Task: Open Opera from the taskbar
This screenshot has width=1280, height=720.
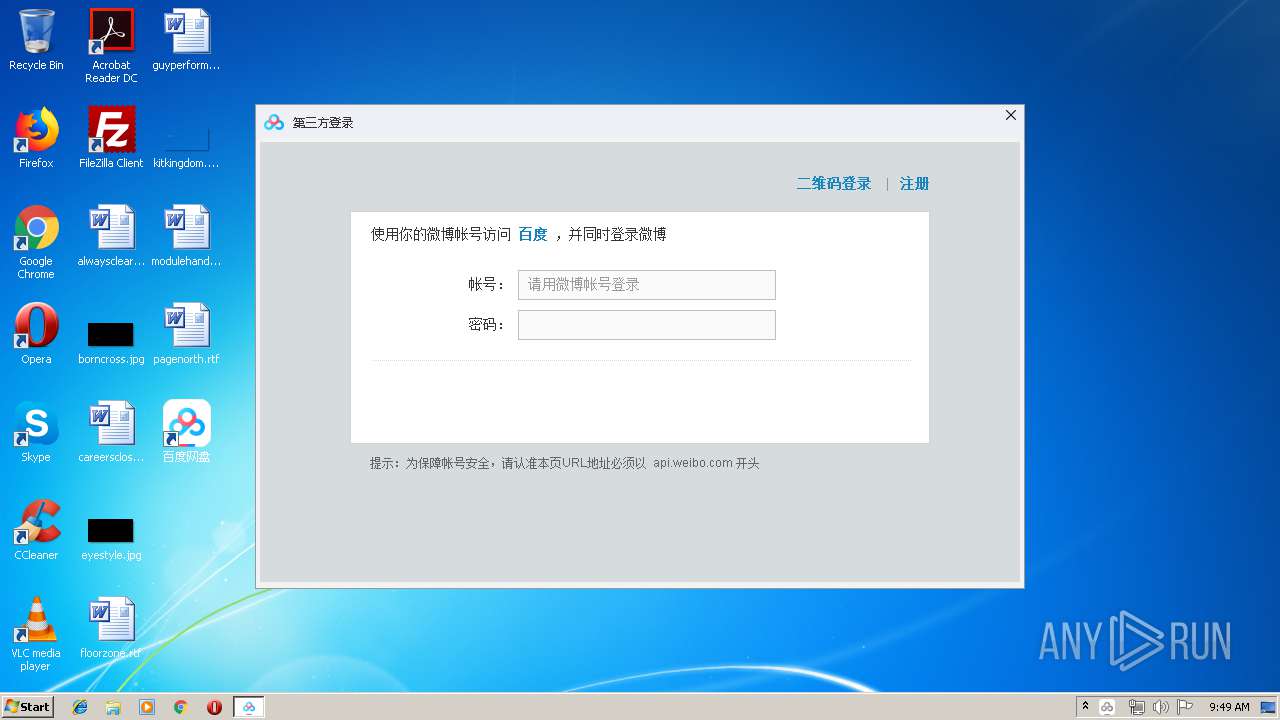Action: 214,707
